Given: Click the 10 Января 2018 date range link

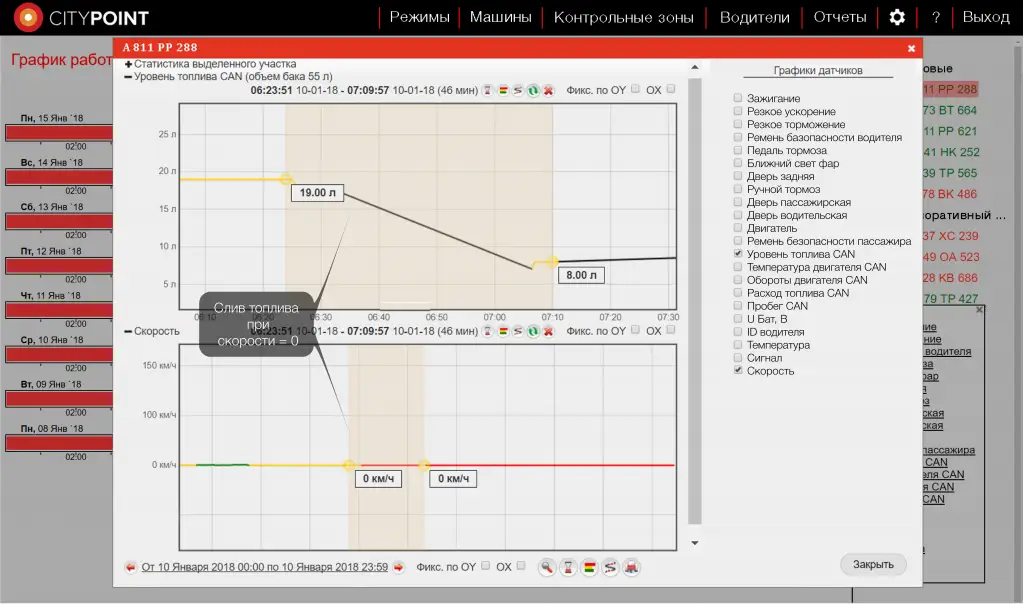Looking at the screenshot, I should click(264, 567).
